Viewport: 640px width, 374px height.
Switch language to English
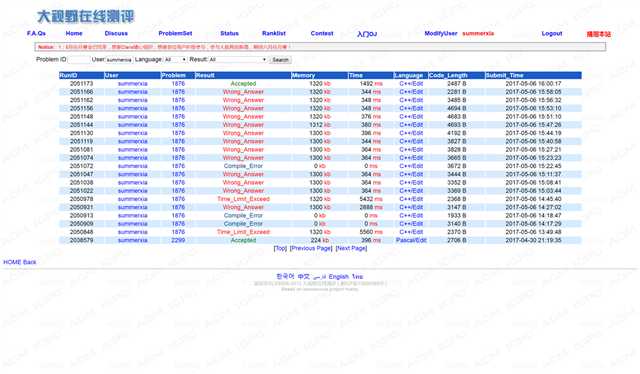tap(339, 276)
